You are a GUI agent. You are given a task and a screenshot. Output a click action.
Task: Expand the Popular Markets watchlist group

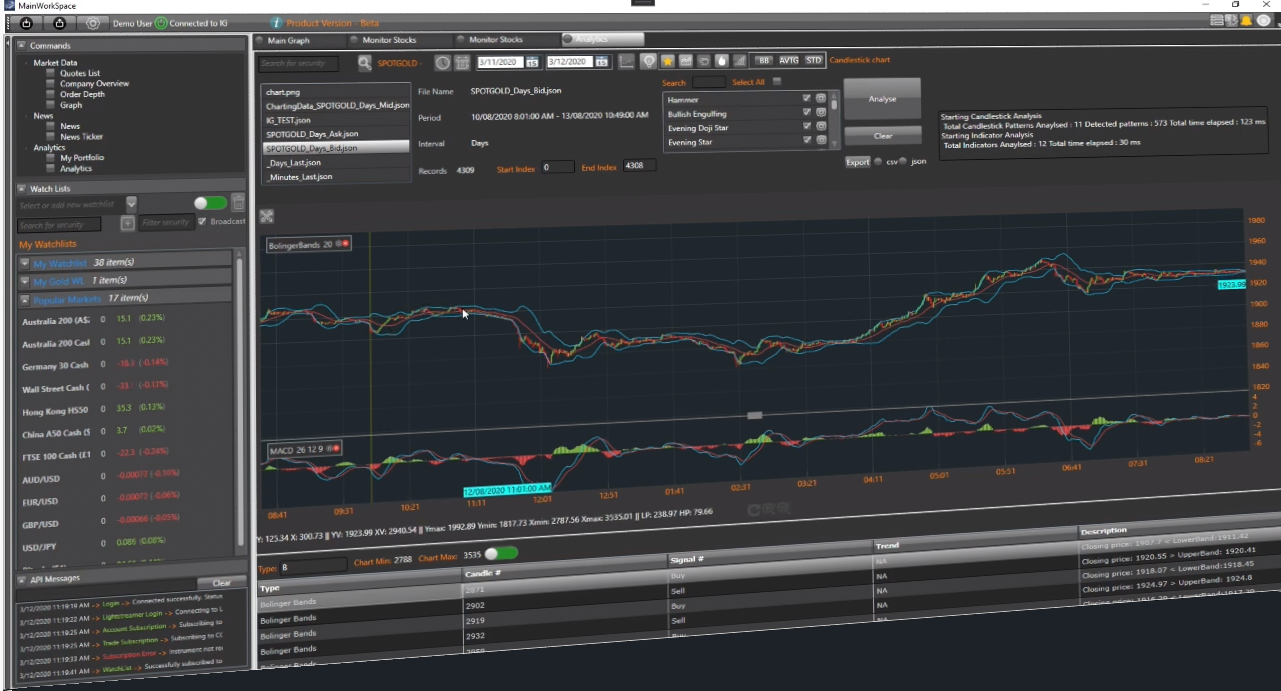coord(25,299)
